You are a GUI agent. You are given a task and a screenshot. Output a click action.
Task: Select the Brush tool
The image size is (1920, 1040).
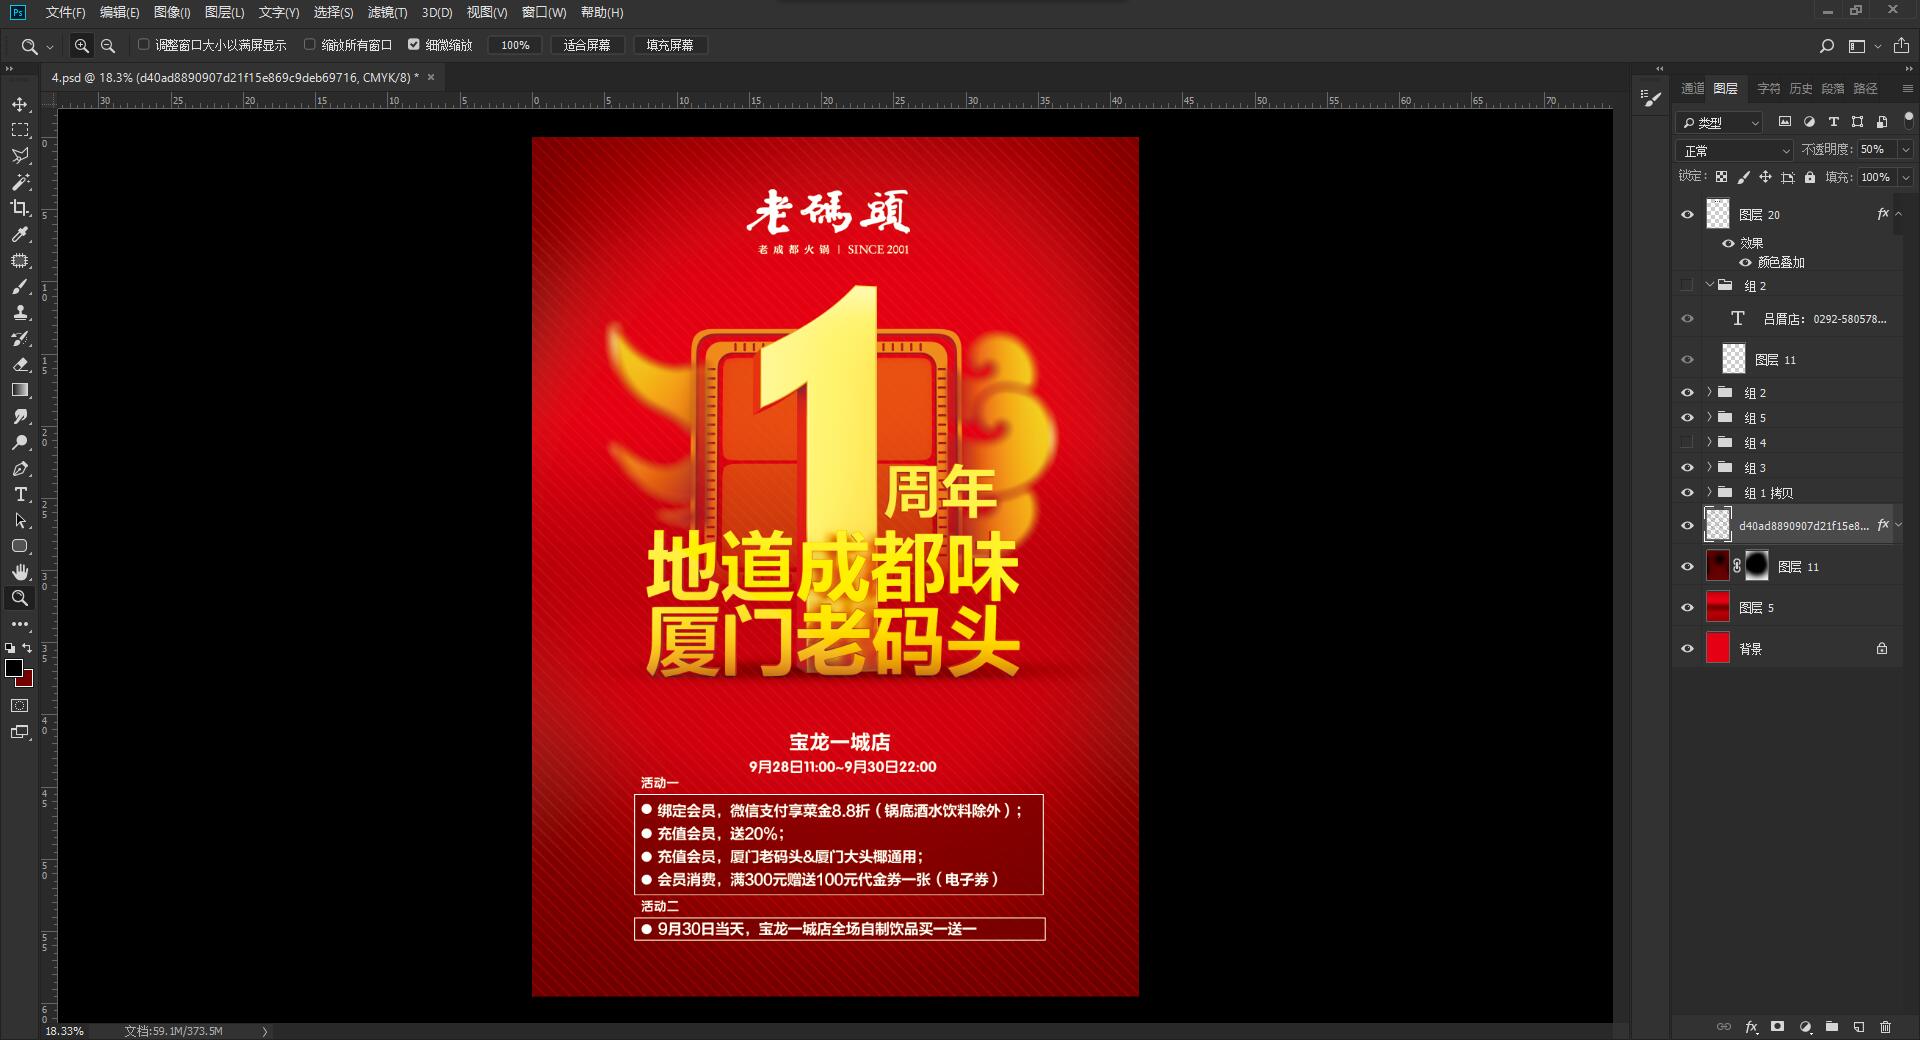coord(20,286)
